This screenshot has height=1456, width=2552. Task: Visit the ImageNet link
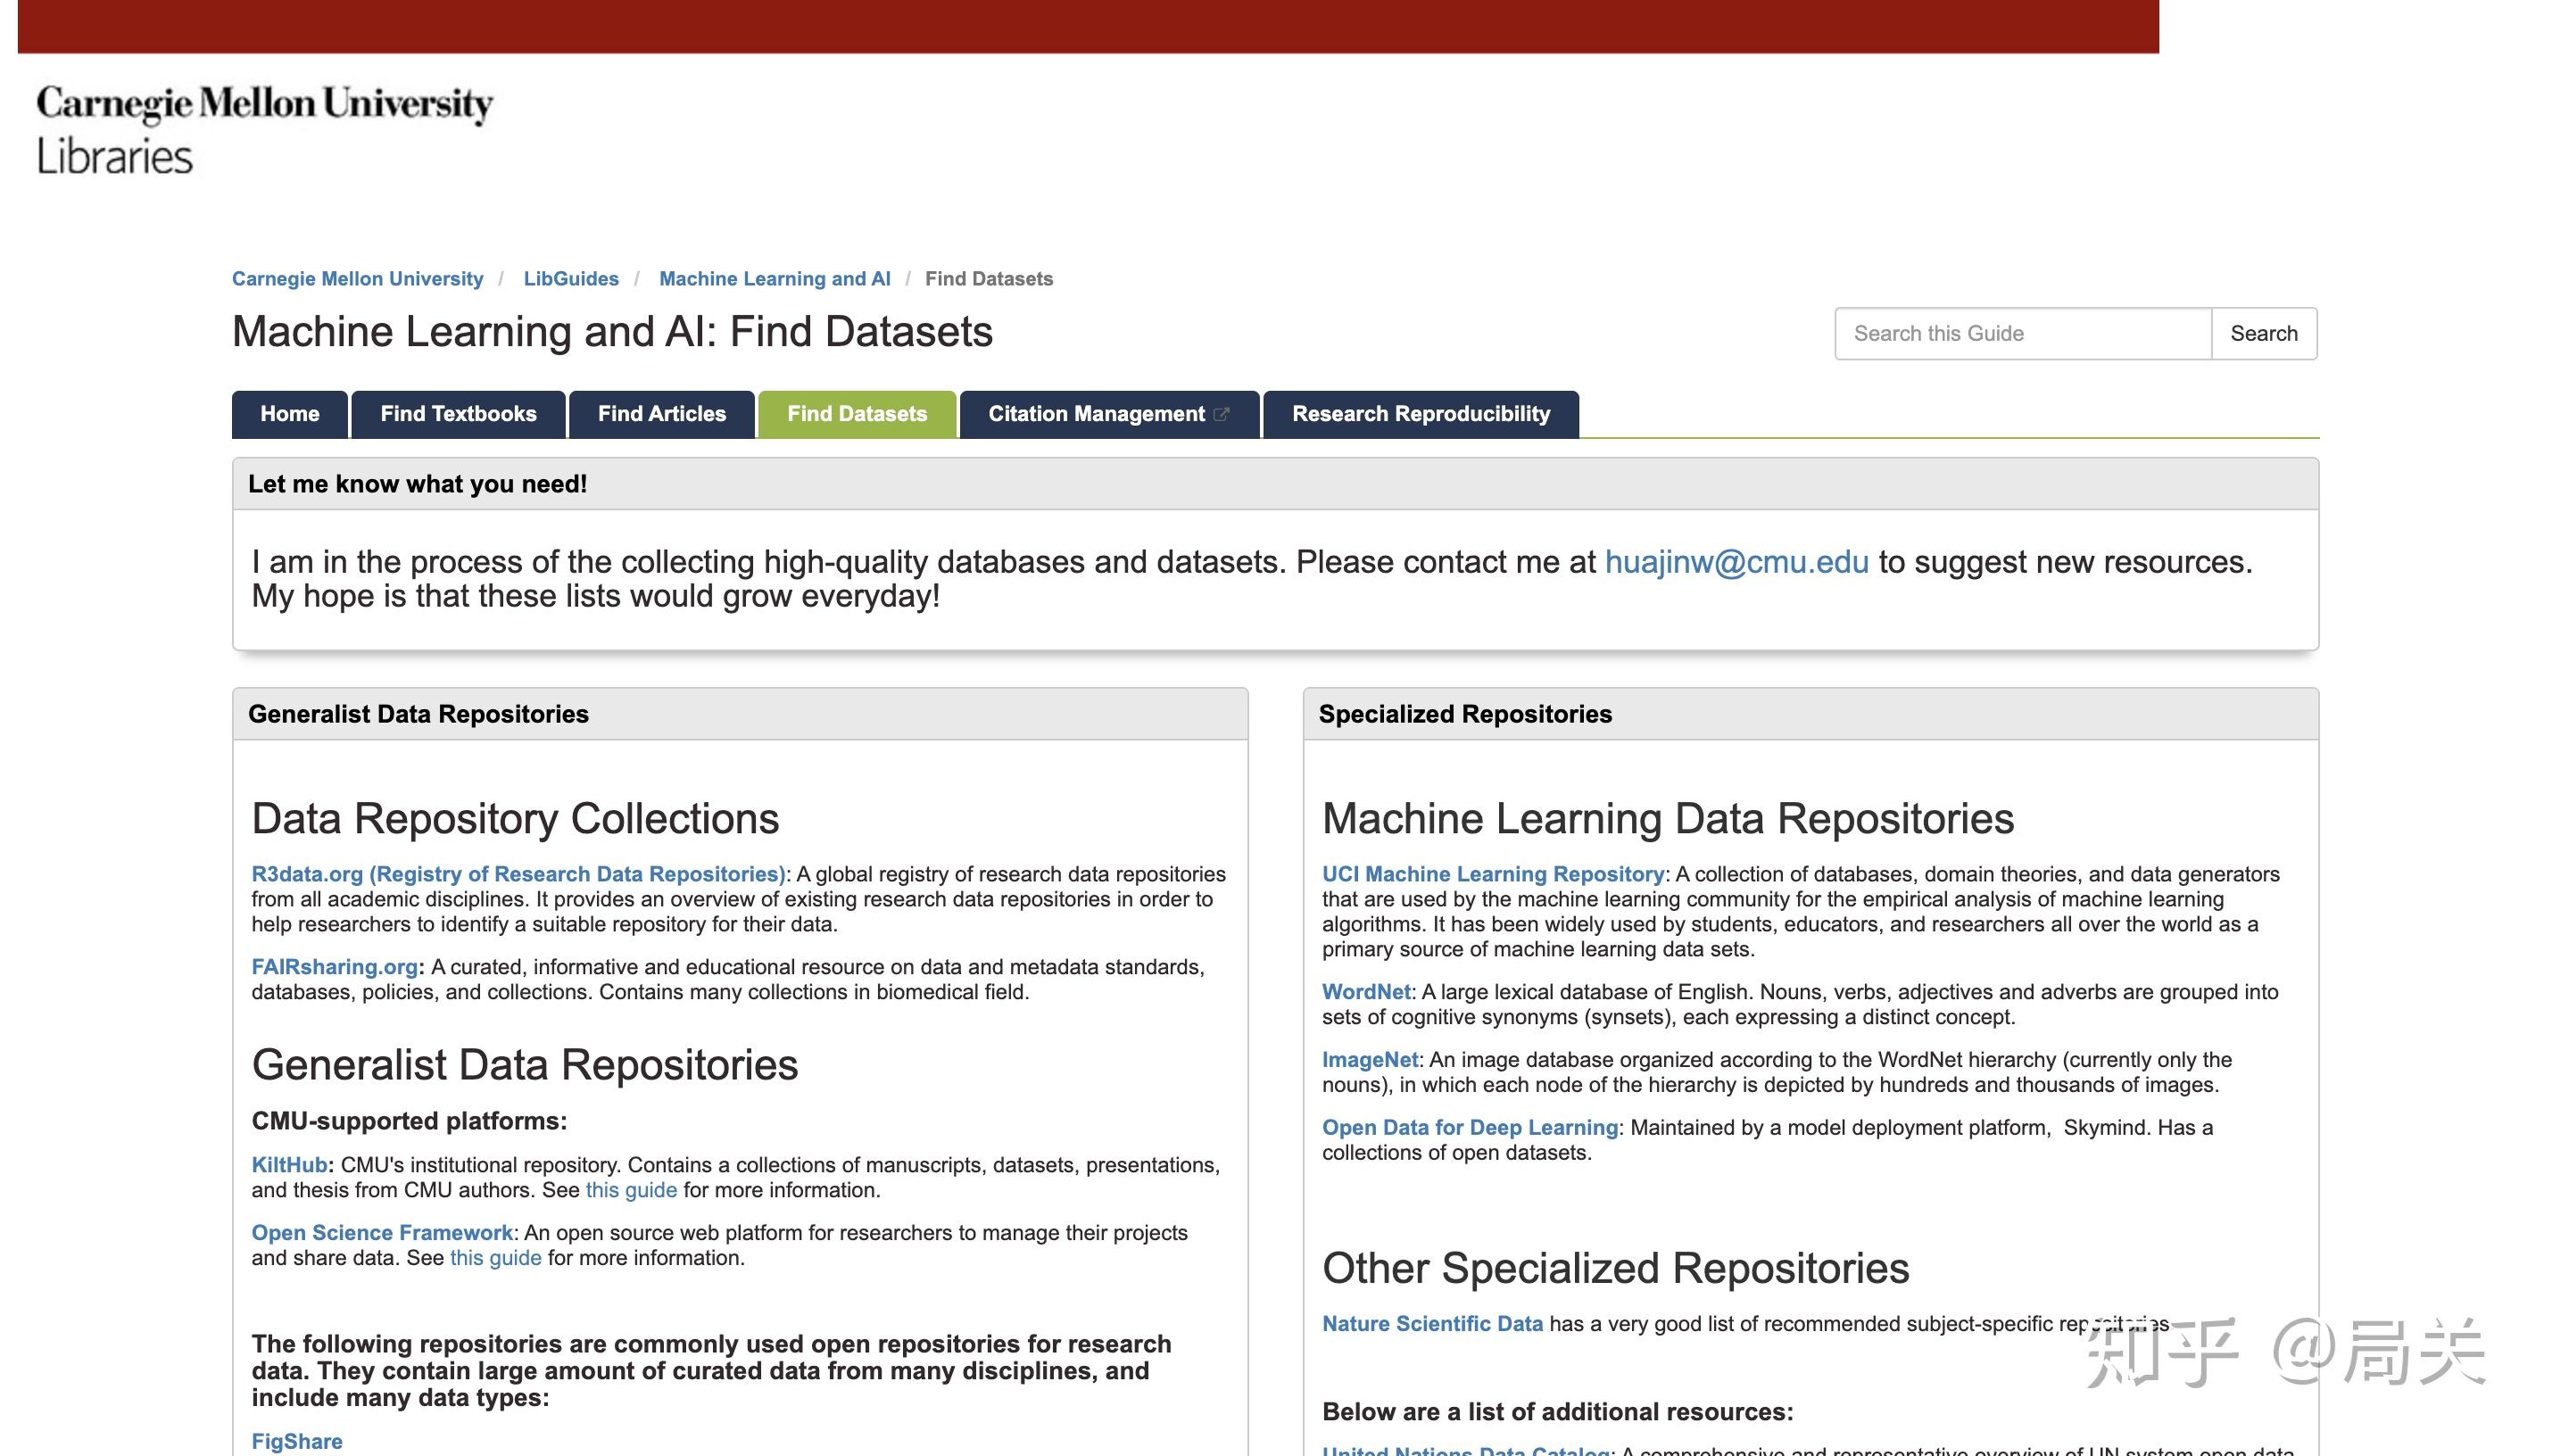[x=1369, y=1060]
